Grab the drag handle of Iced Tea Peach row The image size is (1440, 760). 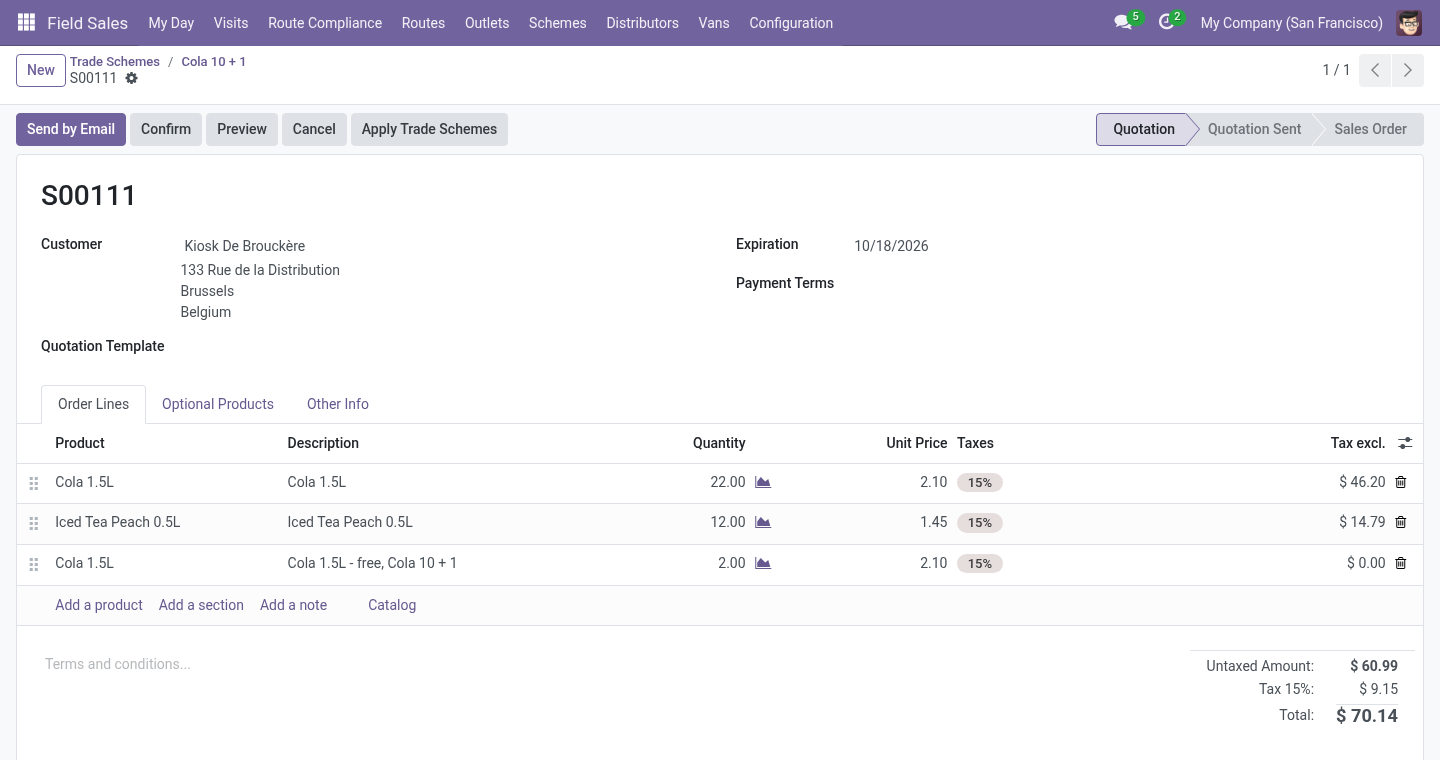point(34,523)
